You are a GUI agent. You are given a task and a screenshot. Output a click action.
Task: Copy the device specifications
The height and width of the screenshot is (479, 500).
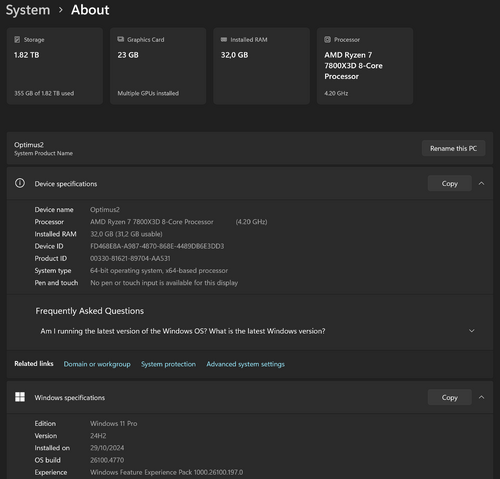(450, 183)
